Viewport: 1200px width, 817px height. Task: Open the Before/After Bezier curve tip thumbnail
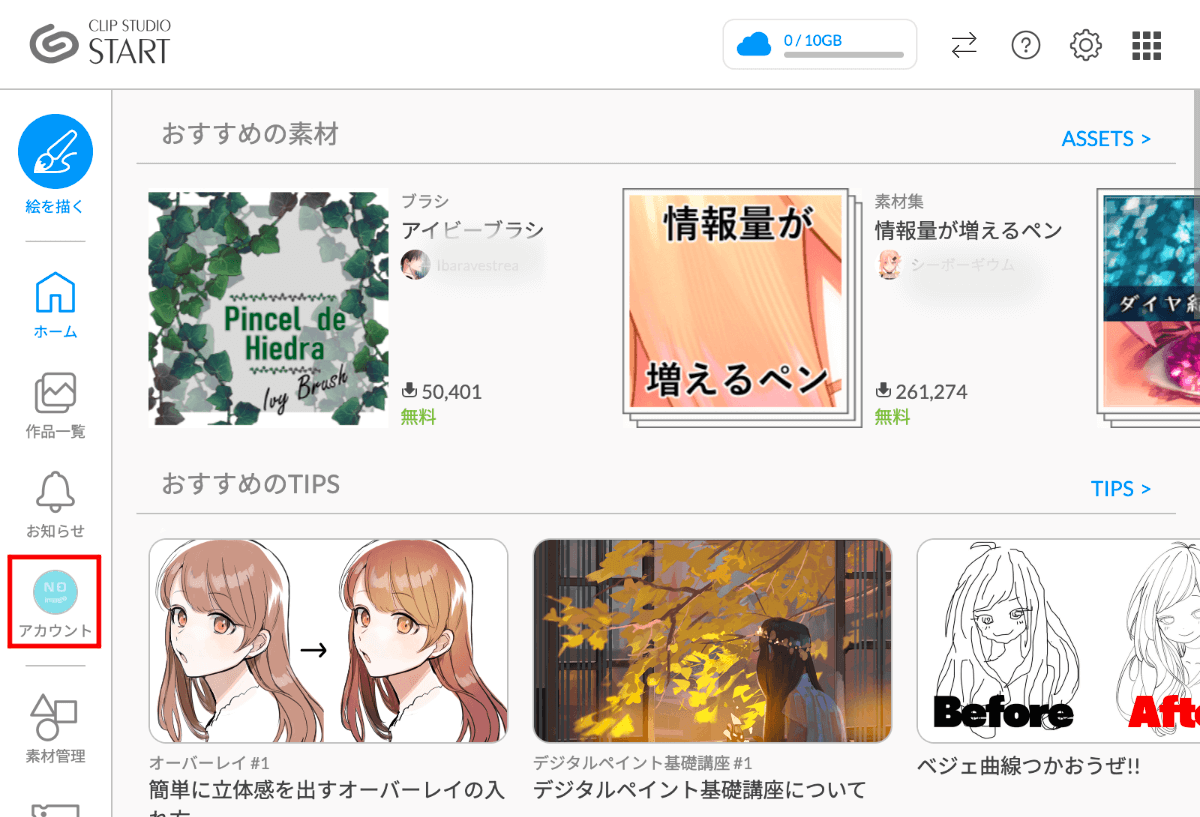pos(1058,641)
